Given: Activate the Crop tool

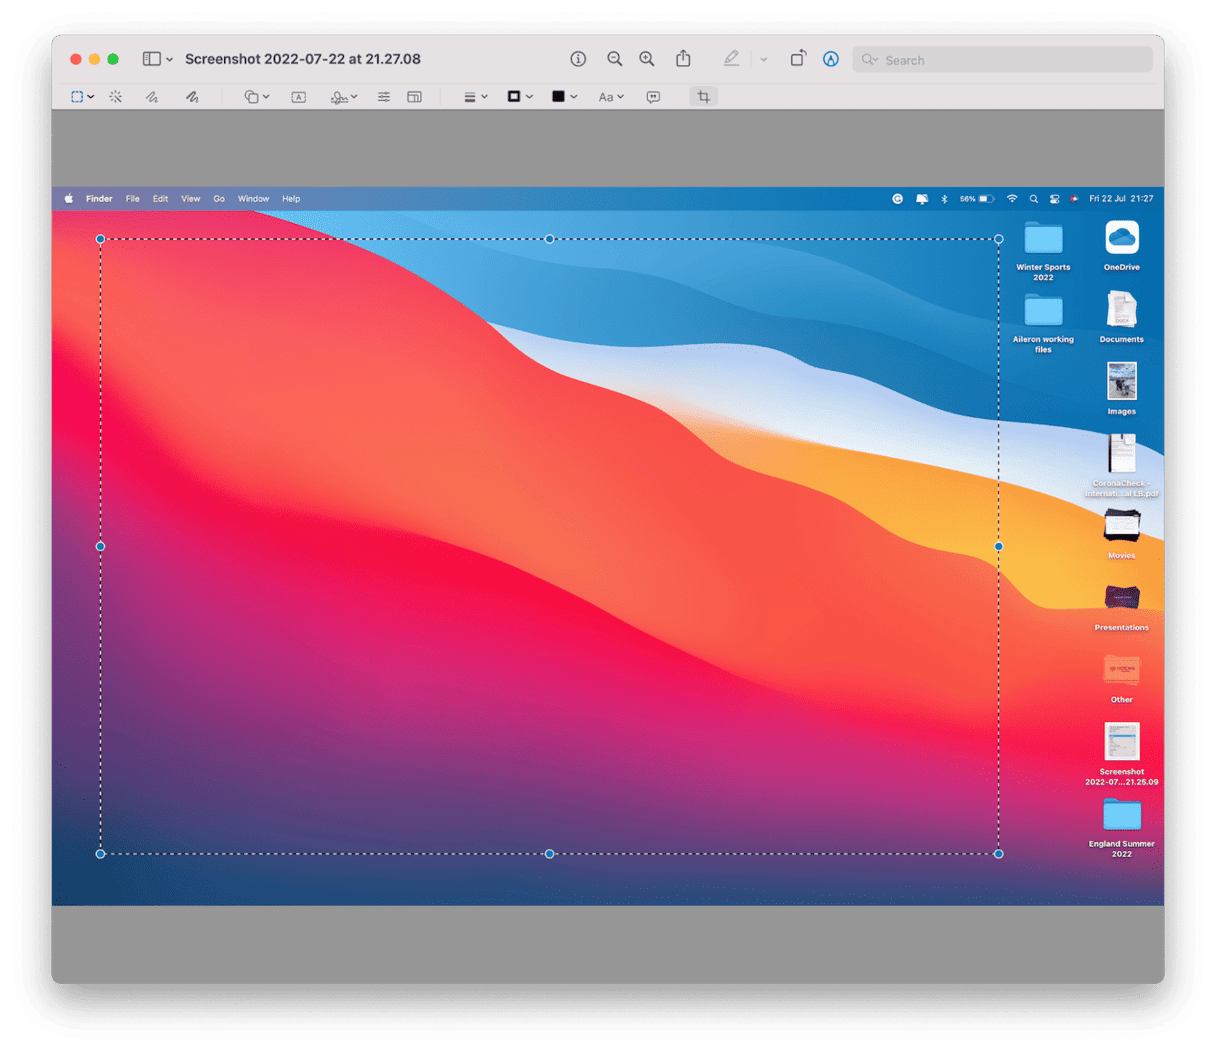Looking at the screenshot, I should tap(703, 96).
